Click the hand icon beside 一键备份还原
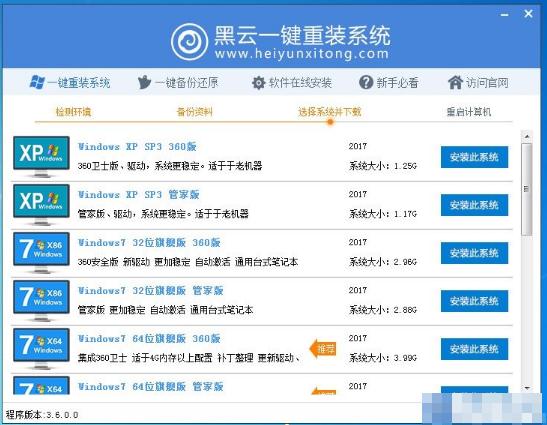Image resolution: width=547 pixels, height=425 pixels. [144, 83]
